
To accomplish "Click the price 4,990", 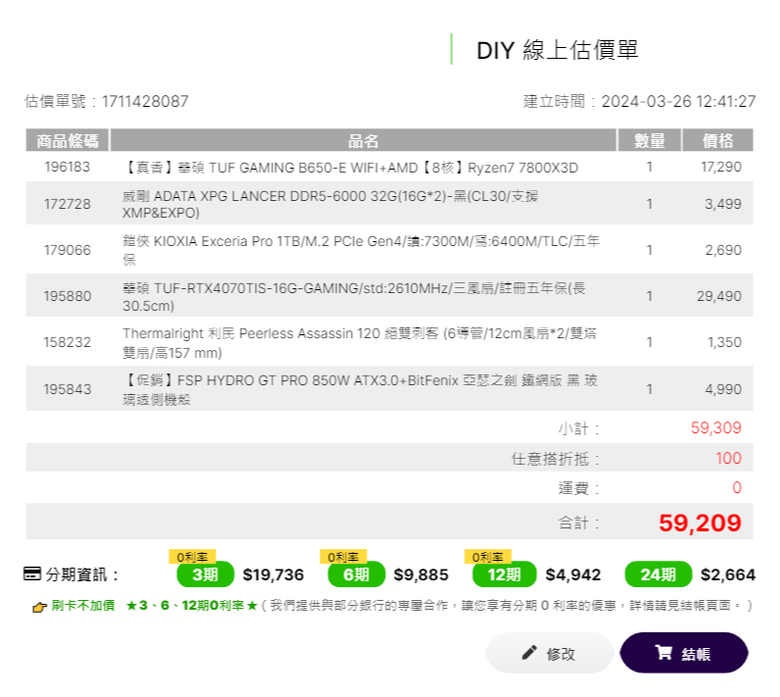I will tap(723, 389).
